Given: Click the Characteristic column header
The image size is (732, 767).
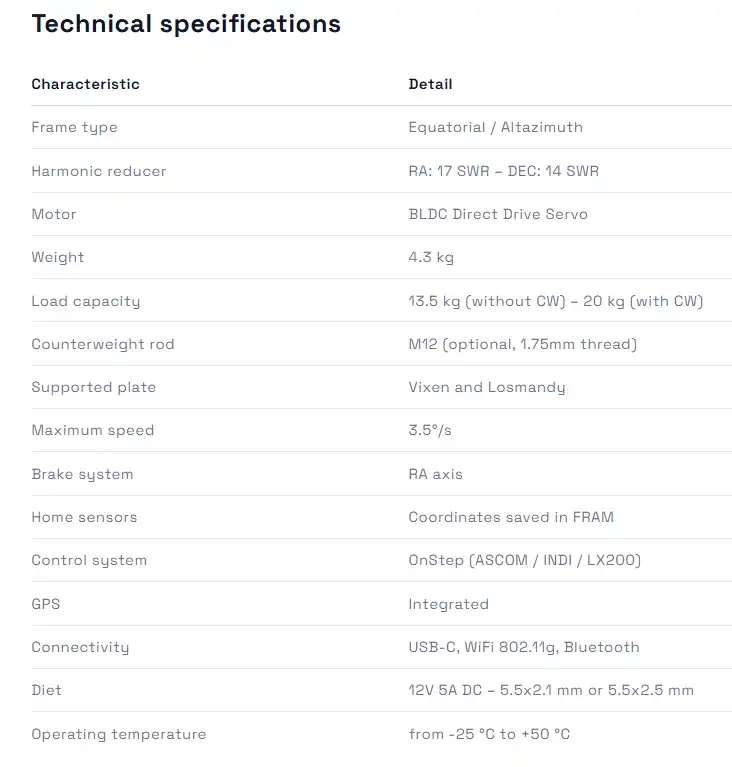Looking at the screenshot, I should pos(85,84).
